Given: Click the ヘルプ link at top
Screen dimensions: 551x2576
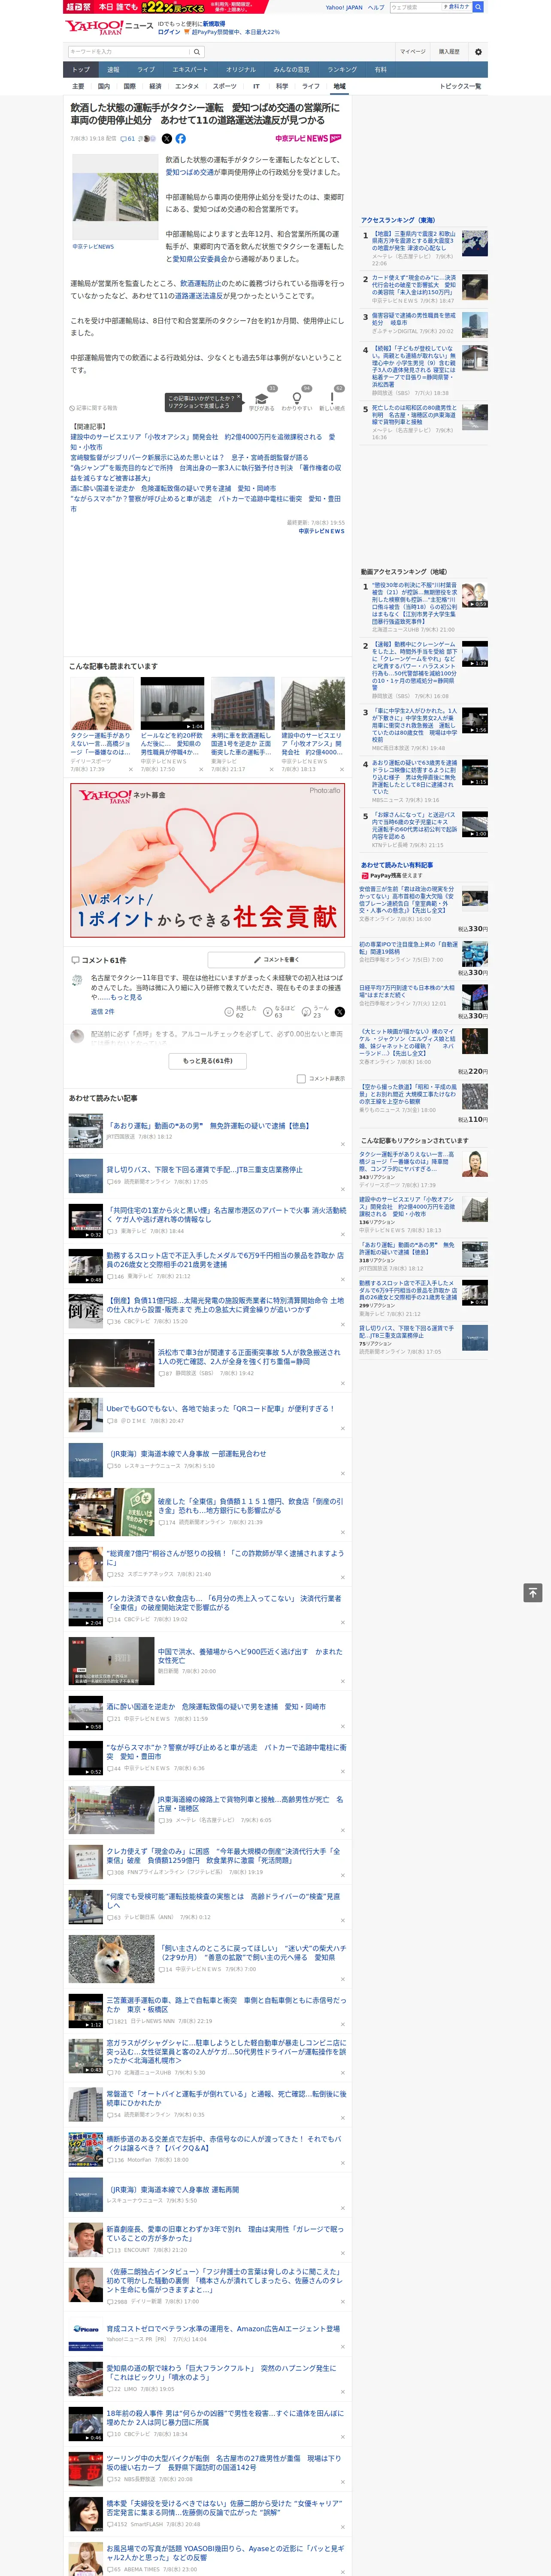Looking at the screenshot, I should click(376, 7).
